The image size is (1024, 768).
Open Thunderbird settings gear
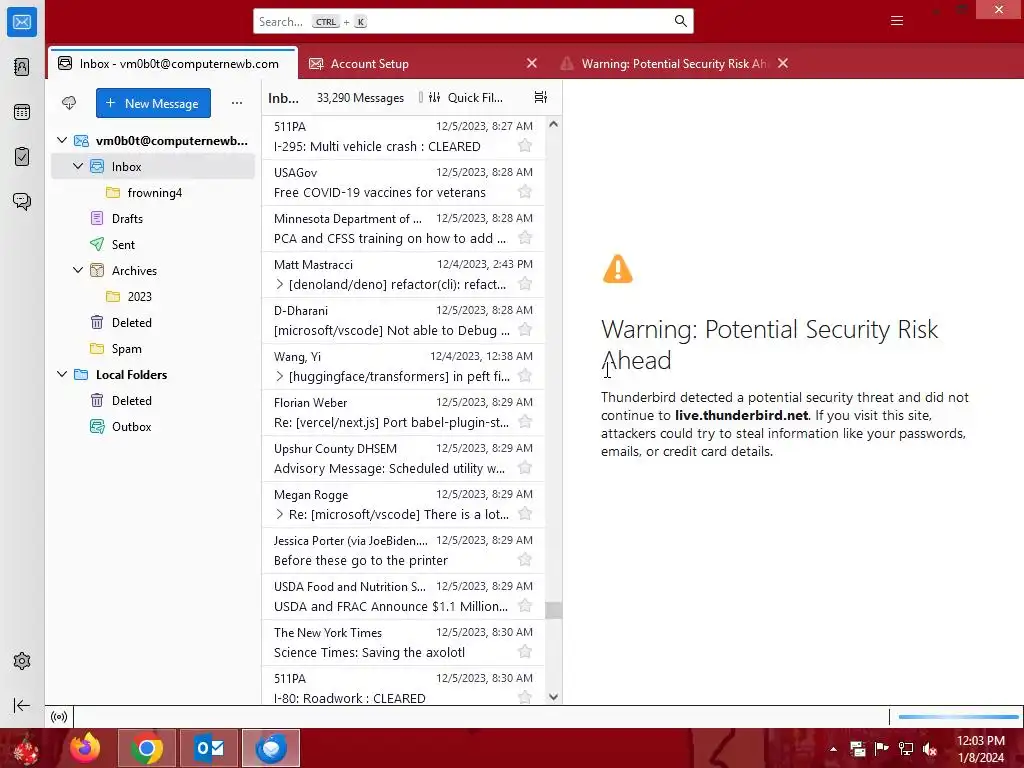point(22,661)
